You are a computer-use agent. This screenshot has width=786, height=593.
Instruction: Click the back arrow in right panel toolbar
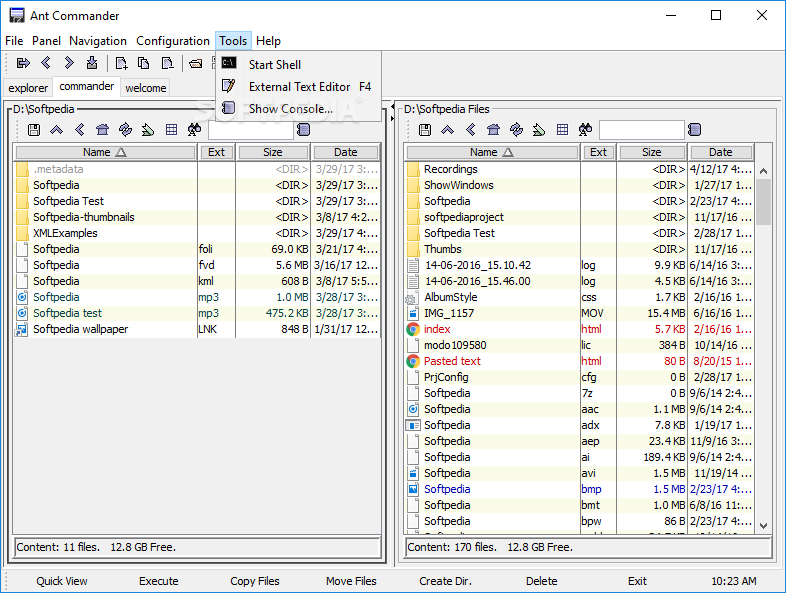click(x=470, y=130)
